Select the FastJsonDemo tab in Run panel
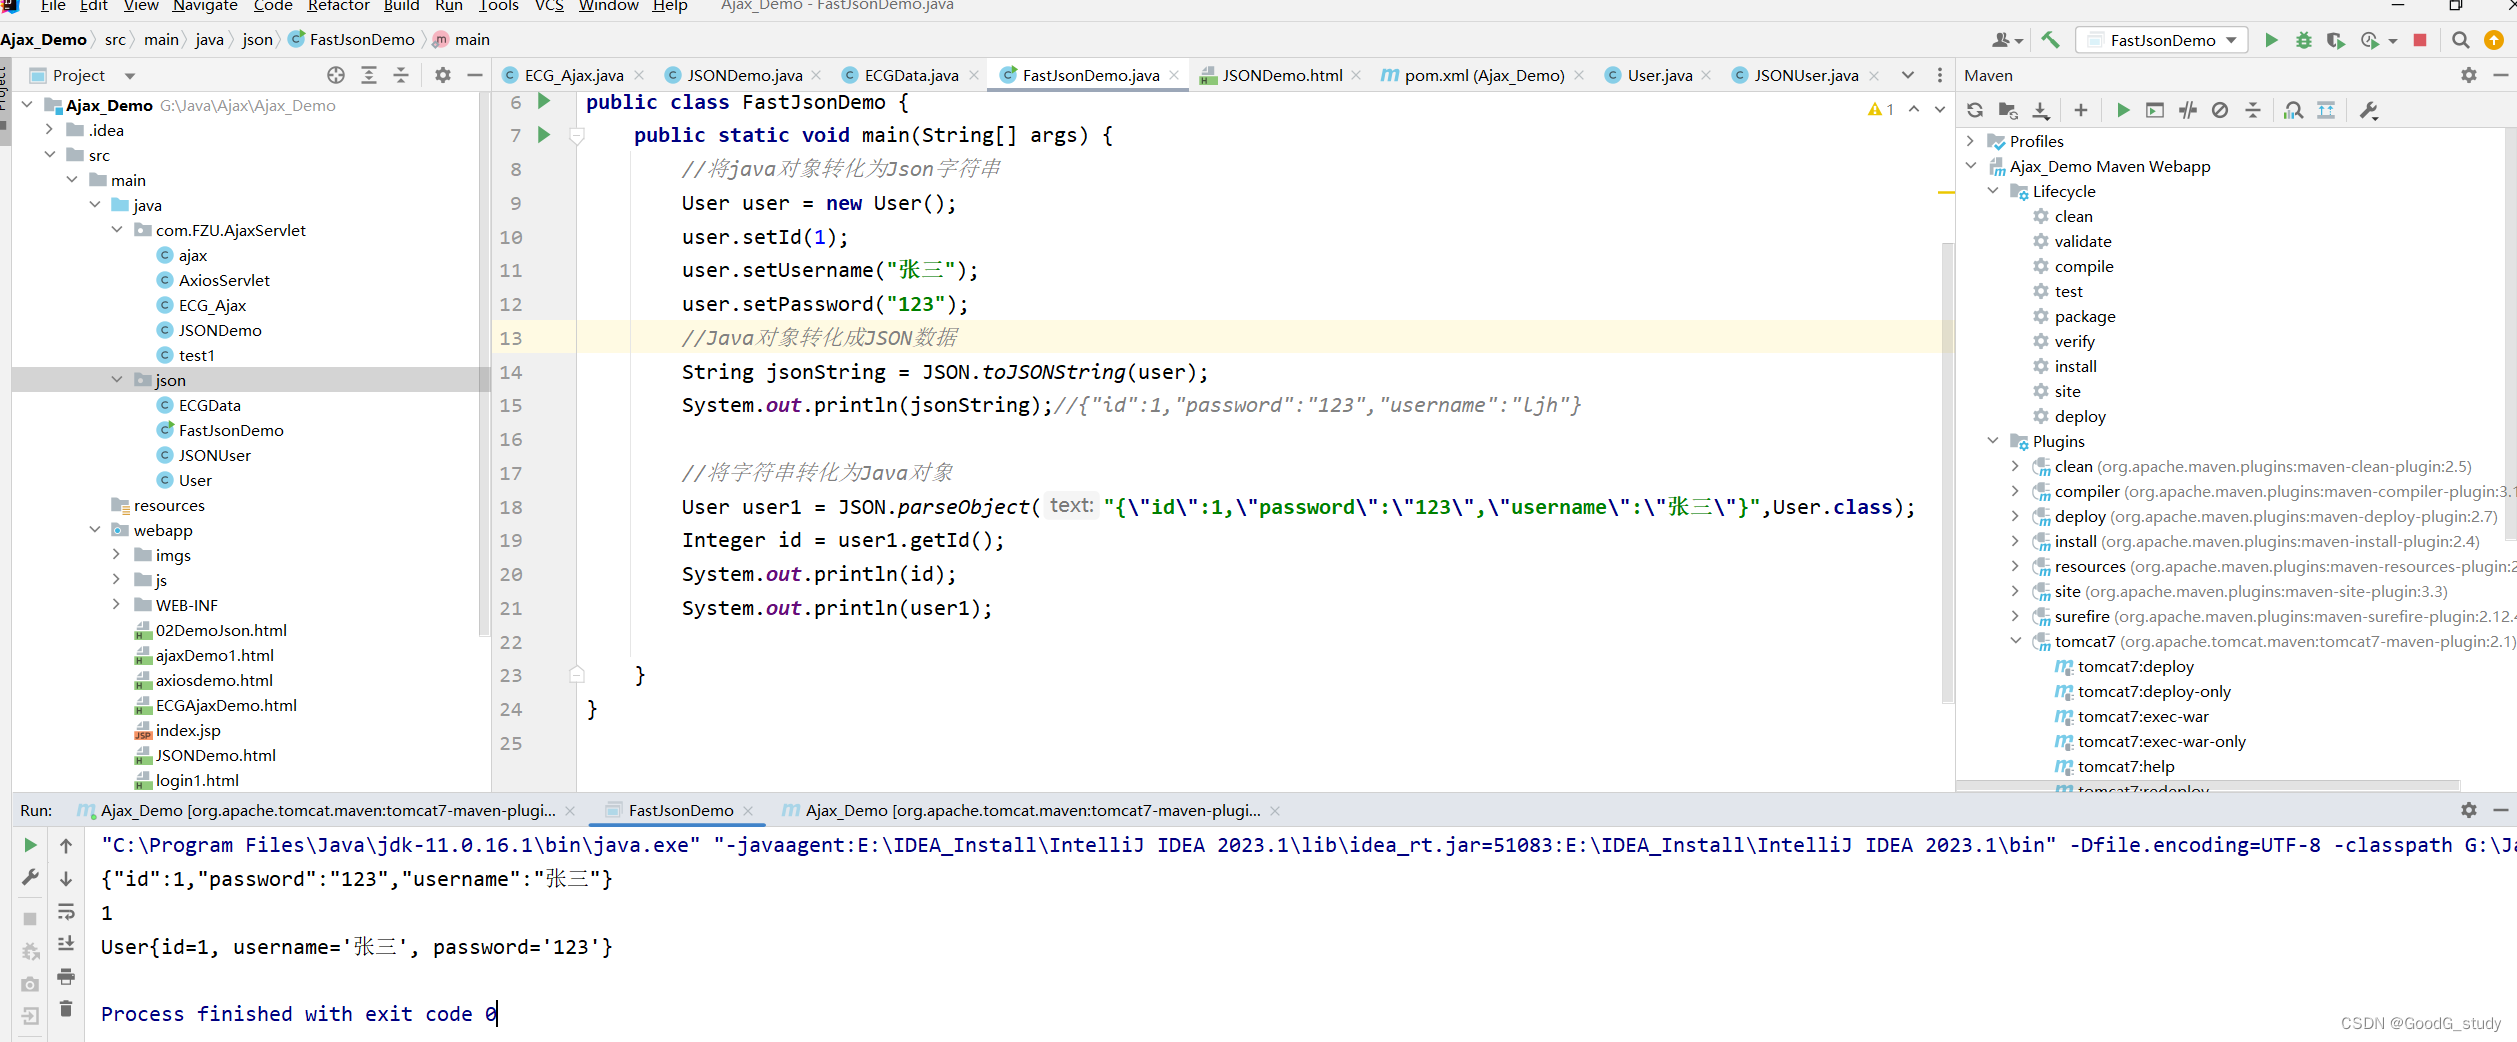Screen dimensions: 2517x1042 (x=678, y=810)
